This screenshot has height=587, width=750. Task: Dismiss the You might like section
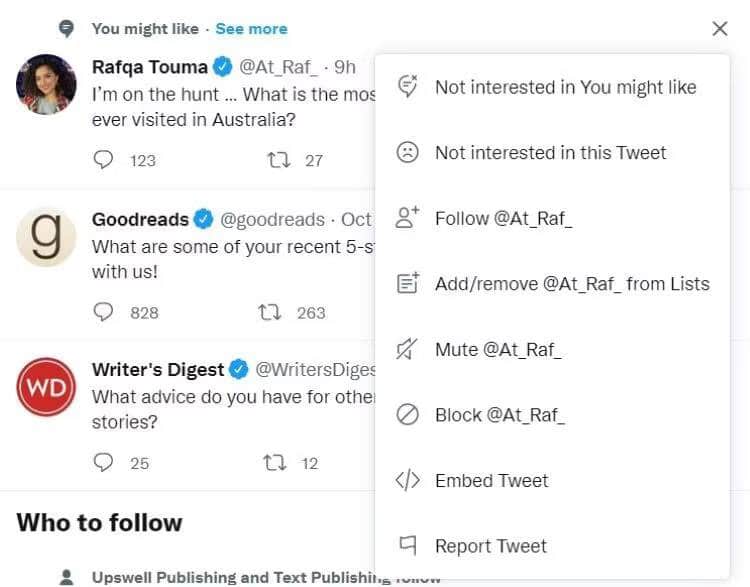pyautogui.click(x=720, y=29)
